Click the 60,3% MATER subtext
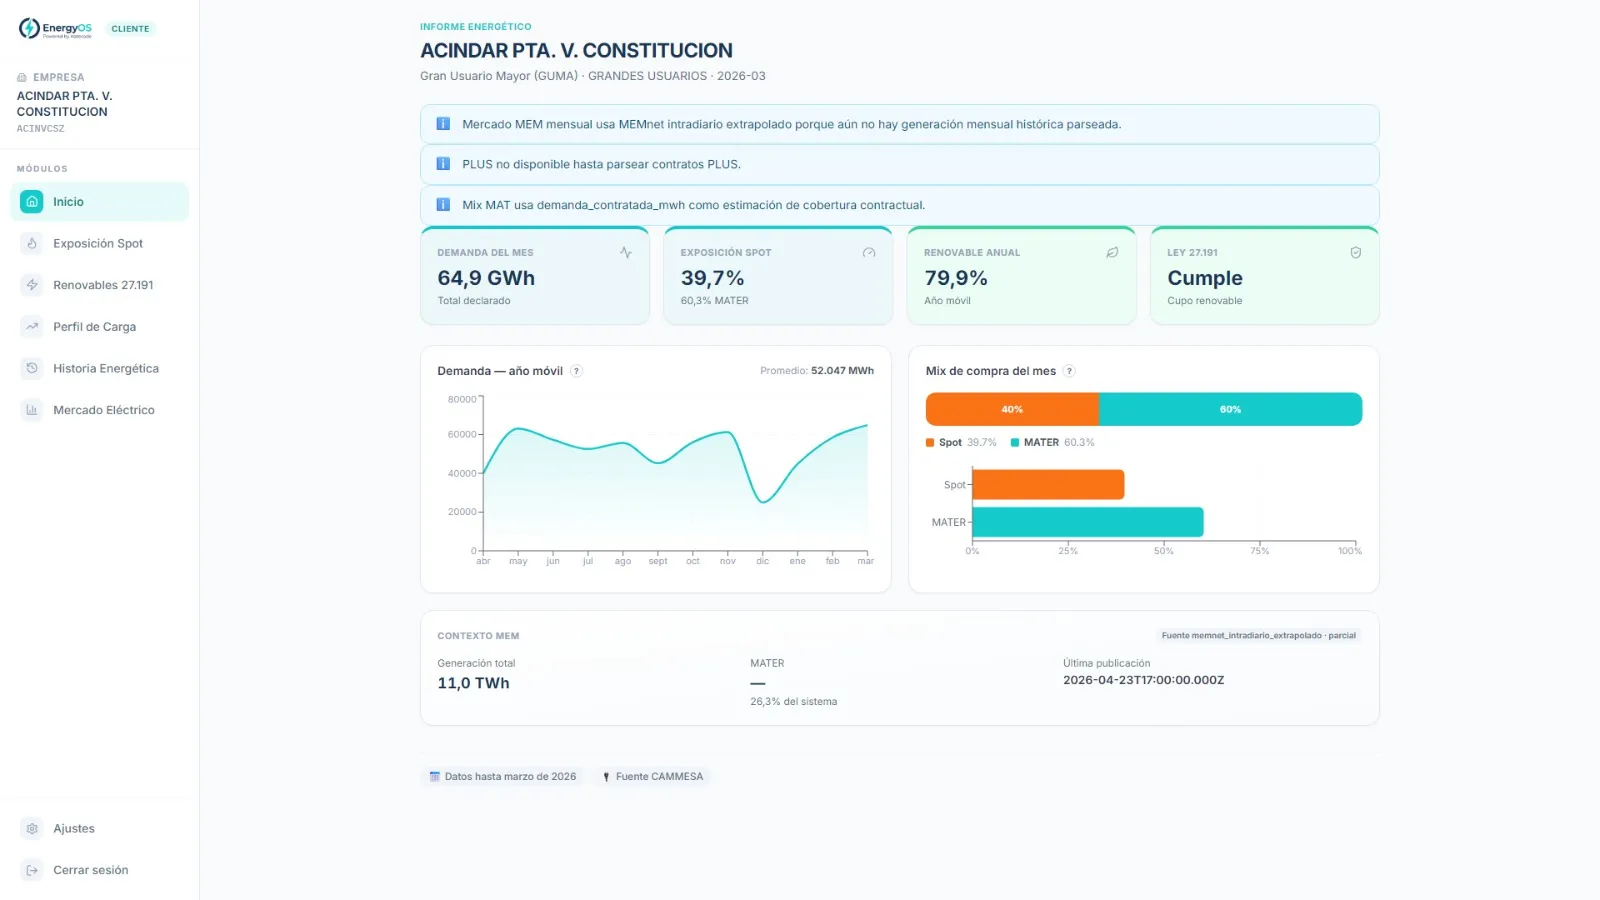The width and height of the screenshot is (1600, 900). coord(715,301)
